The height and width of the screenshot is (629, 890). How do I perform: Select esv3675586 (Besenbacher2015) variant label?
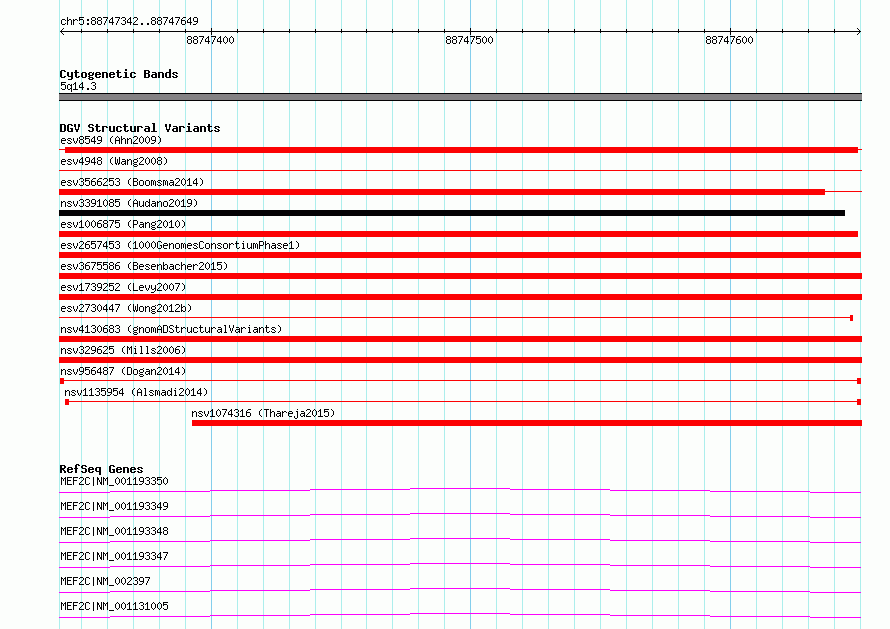tap(144, 266)
